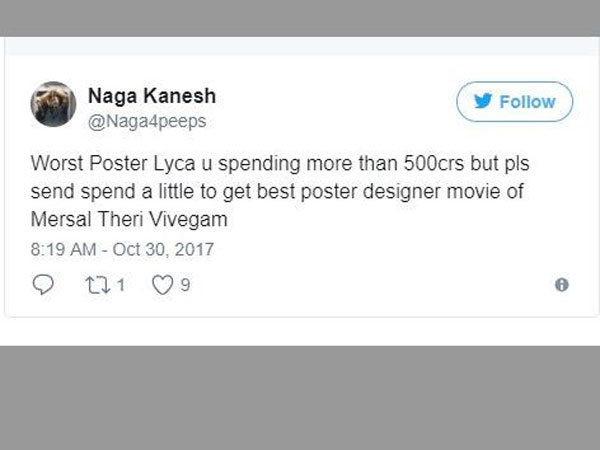Screen dimensions: 600x450
Task: Open the Naga Kanesh display name link
Action: coord(151,96)
